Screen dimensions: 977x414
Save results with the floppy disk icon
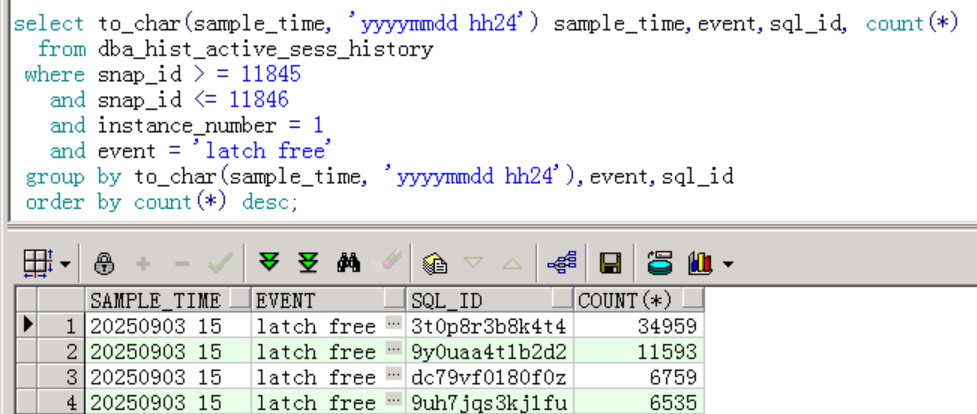click(610, 263)
